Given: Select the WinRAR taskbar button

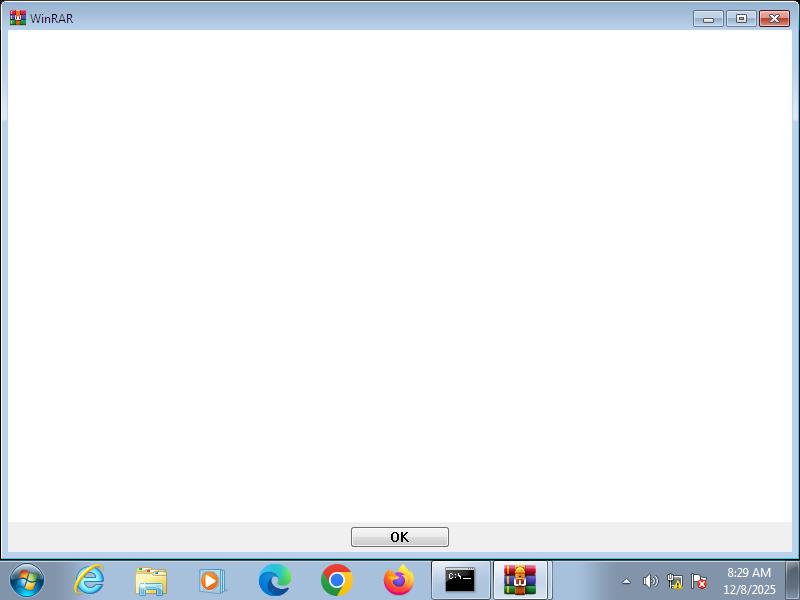Looking at the screenshot, I should click(520, 580).
